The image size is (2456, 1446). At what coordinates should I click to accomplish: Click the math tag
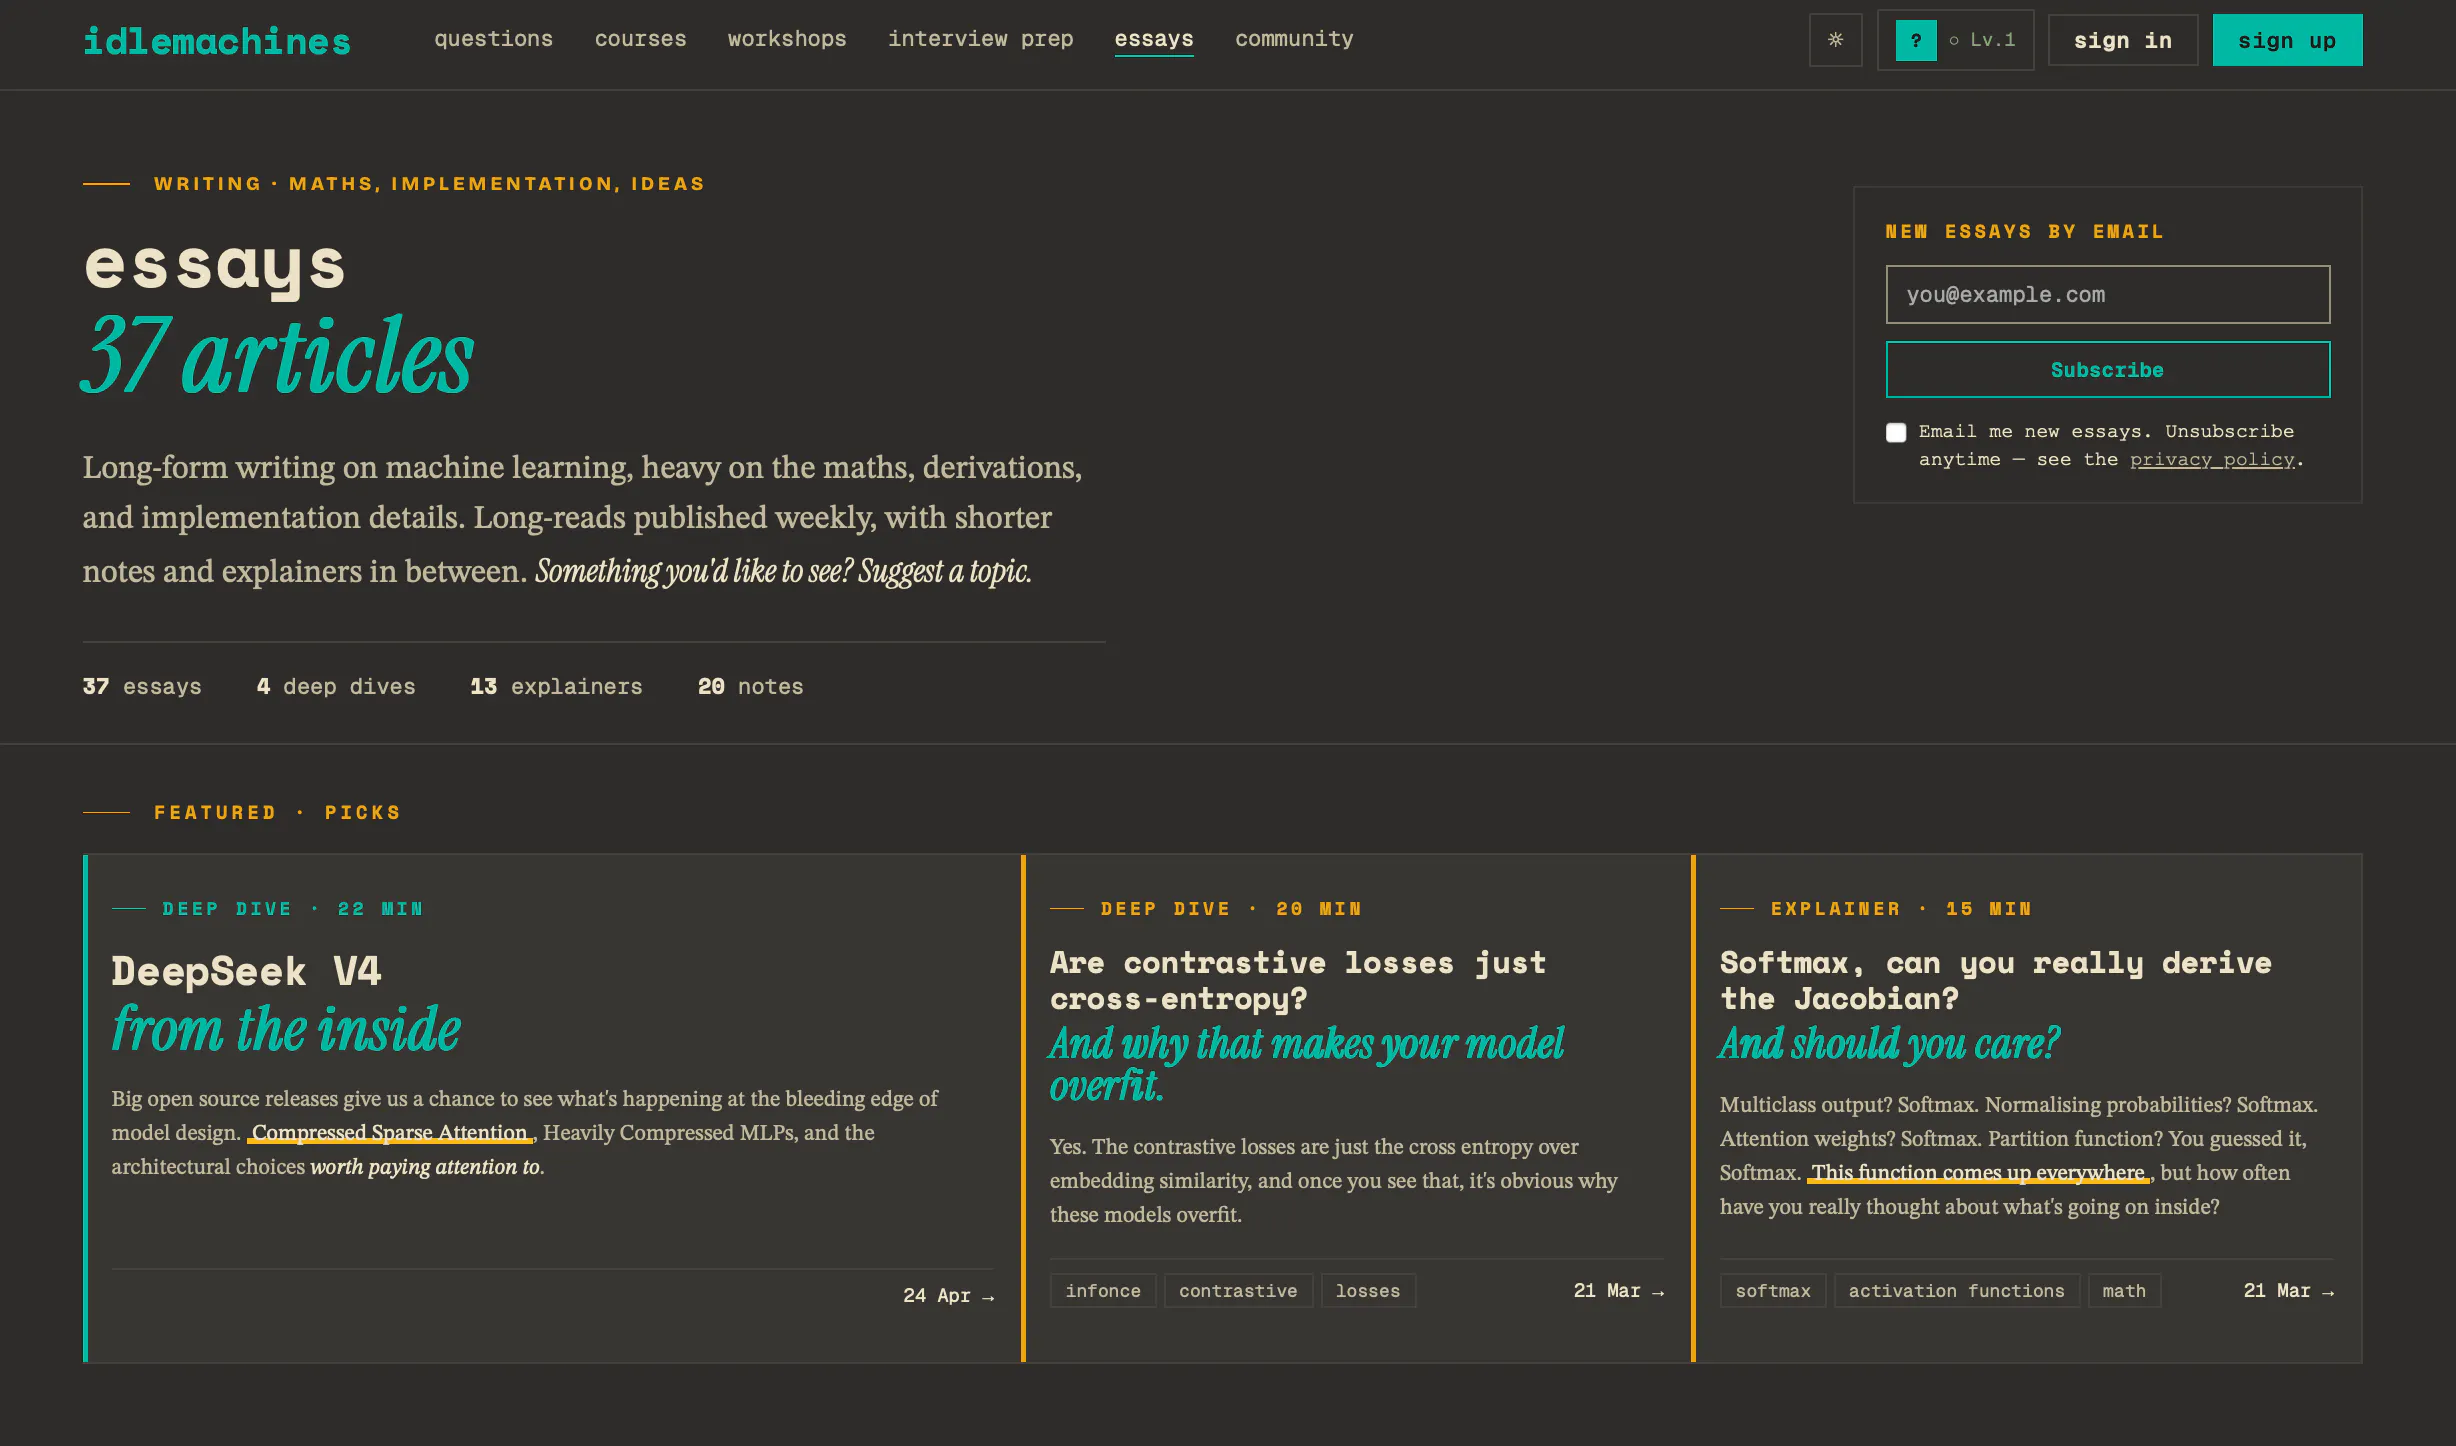coord(2124,1291)
